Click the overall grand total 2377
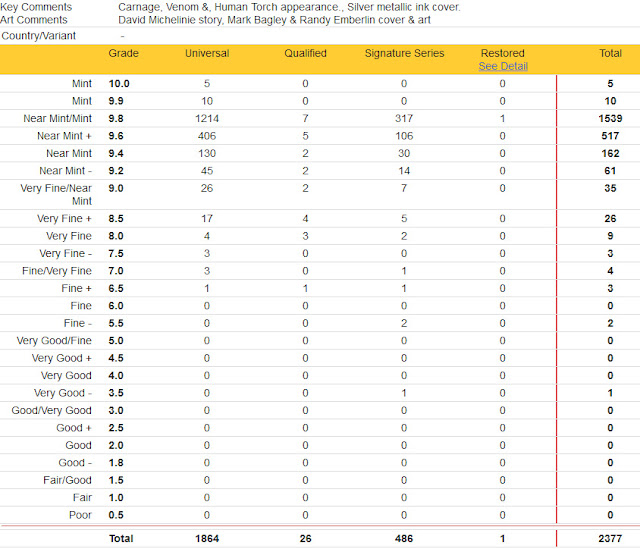Viewport: 640px width, 549px height. 610,539
